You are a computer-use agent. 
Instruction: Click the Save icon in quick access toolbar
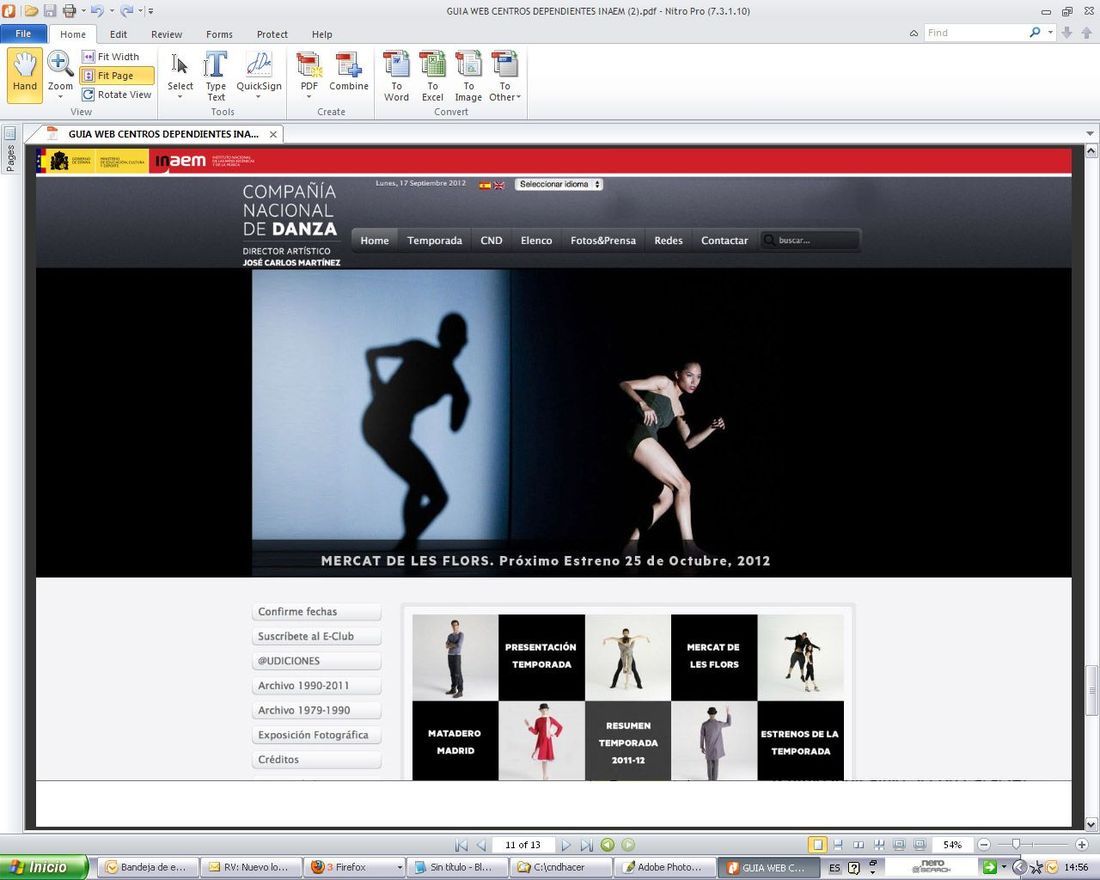50,11
